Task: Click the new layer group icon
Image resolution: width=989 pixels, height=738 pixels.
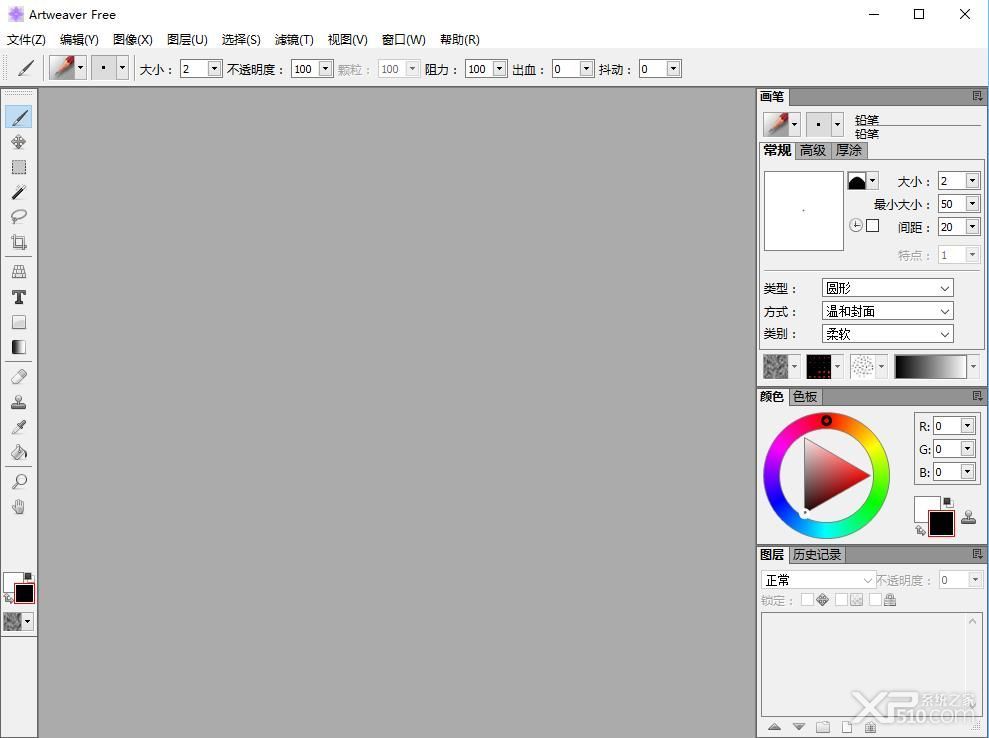Action: pyautogui.click(x=822, y=727)
